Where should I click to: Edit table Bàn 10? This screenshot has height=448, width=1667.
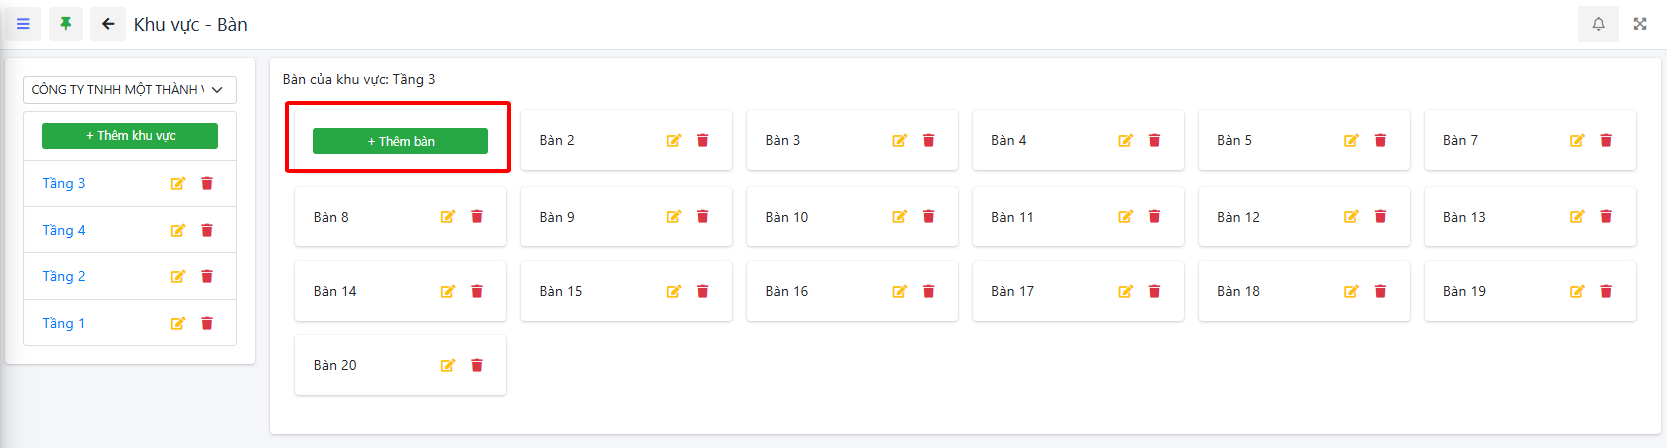click(x=900, y=217)
